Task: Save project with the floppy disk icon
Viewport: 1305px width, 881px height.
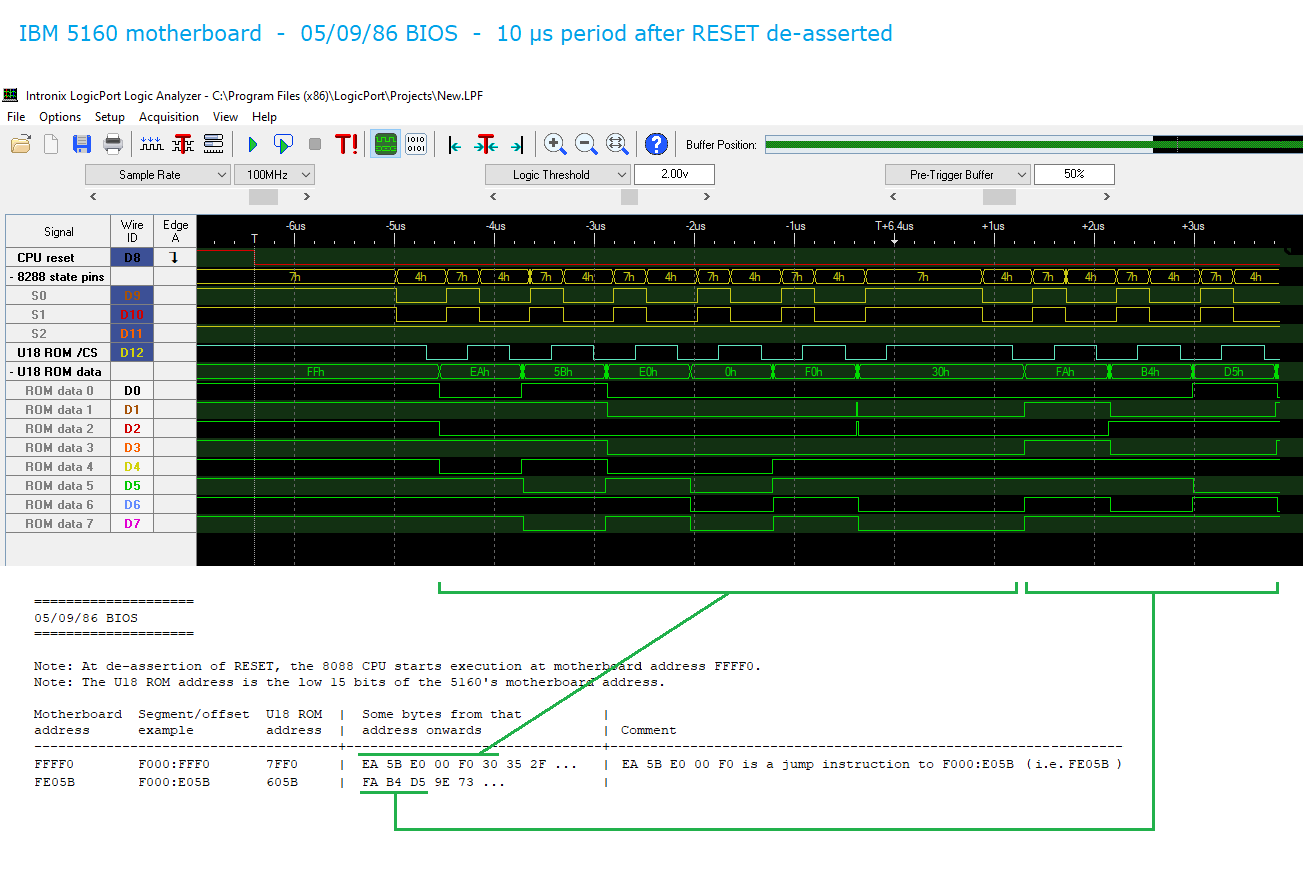Action: [x=82, y=144]
